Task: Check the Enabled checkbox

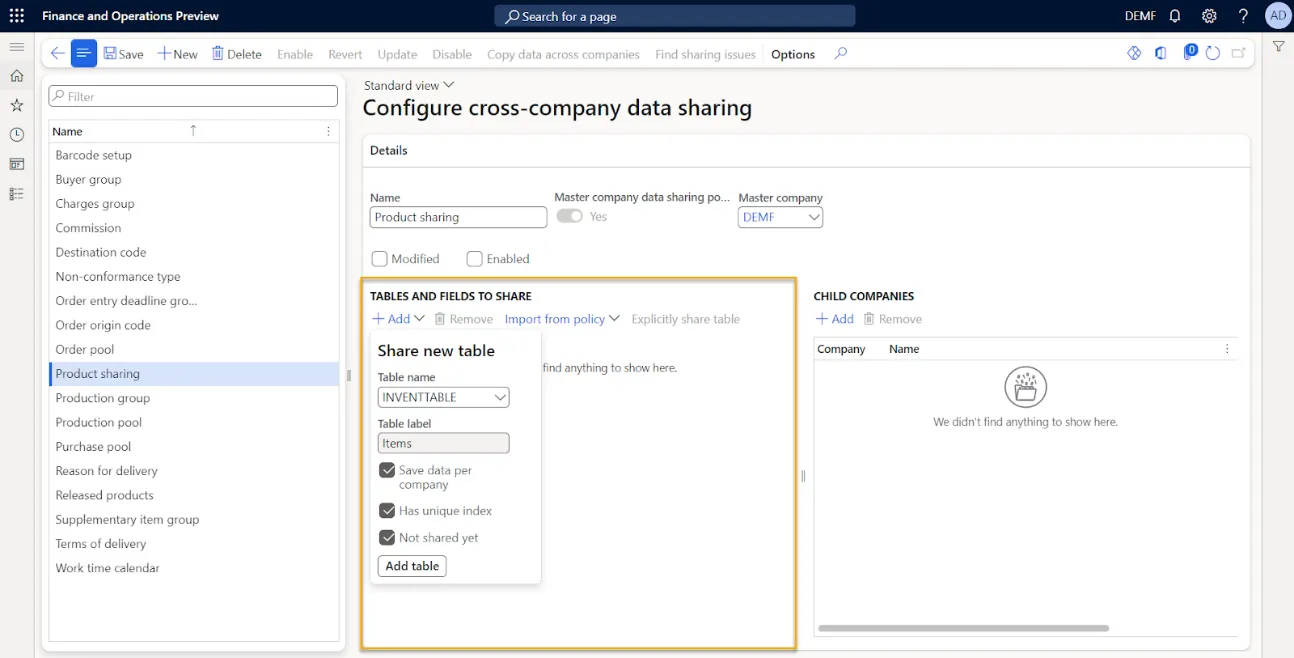Action: tap(475, 259)
